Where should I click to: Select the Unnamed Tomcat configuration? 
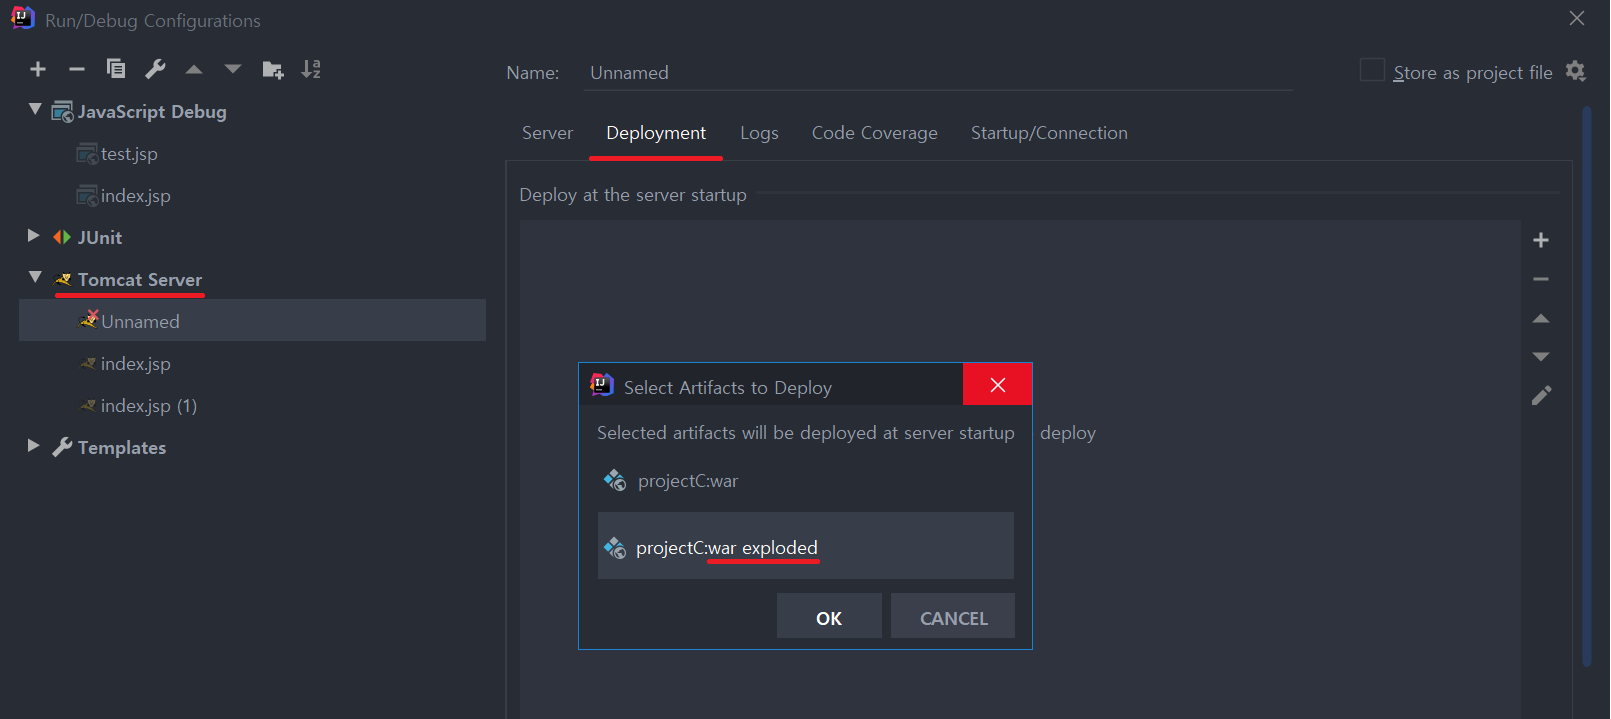pos(252,321)
